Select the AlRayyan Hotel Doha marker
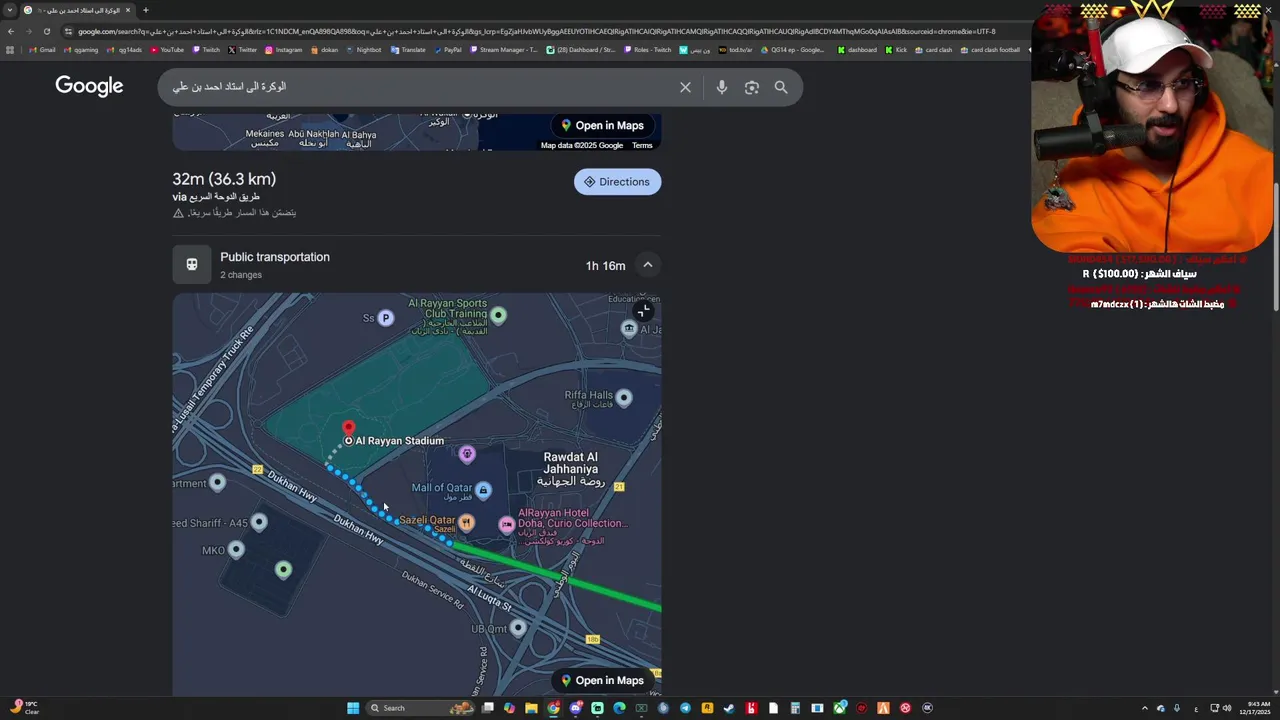 click(x=507, y=524)
